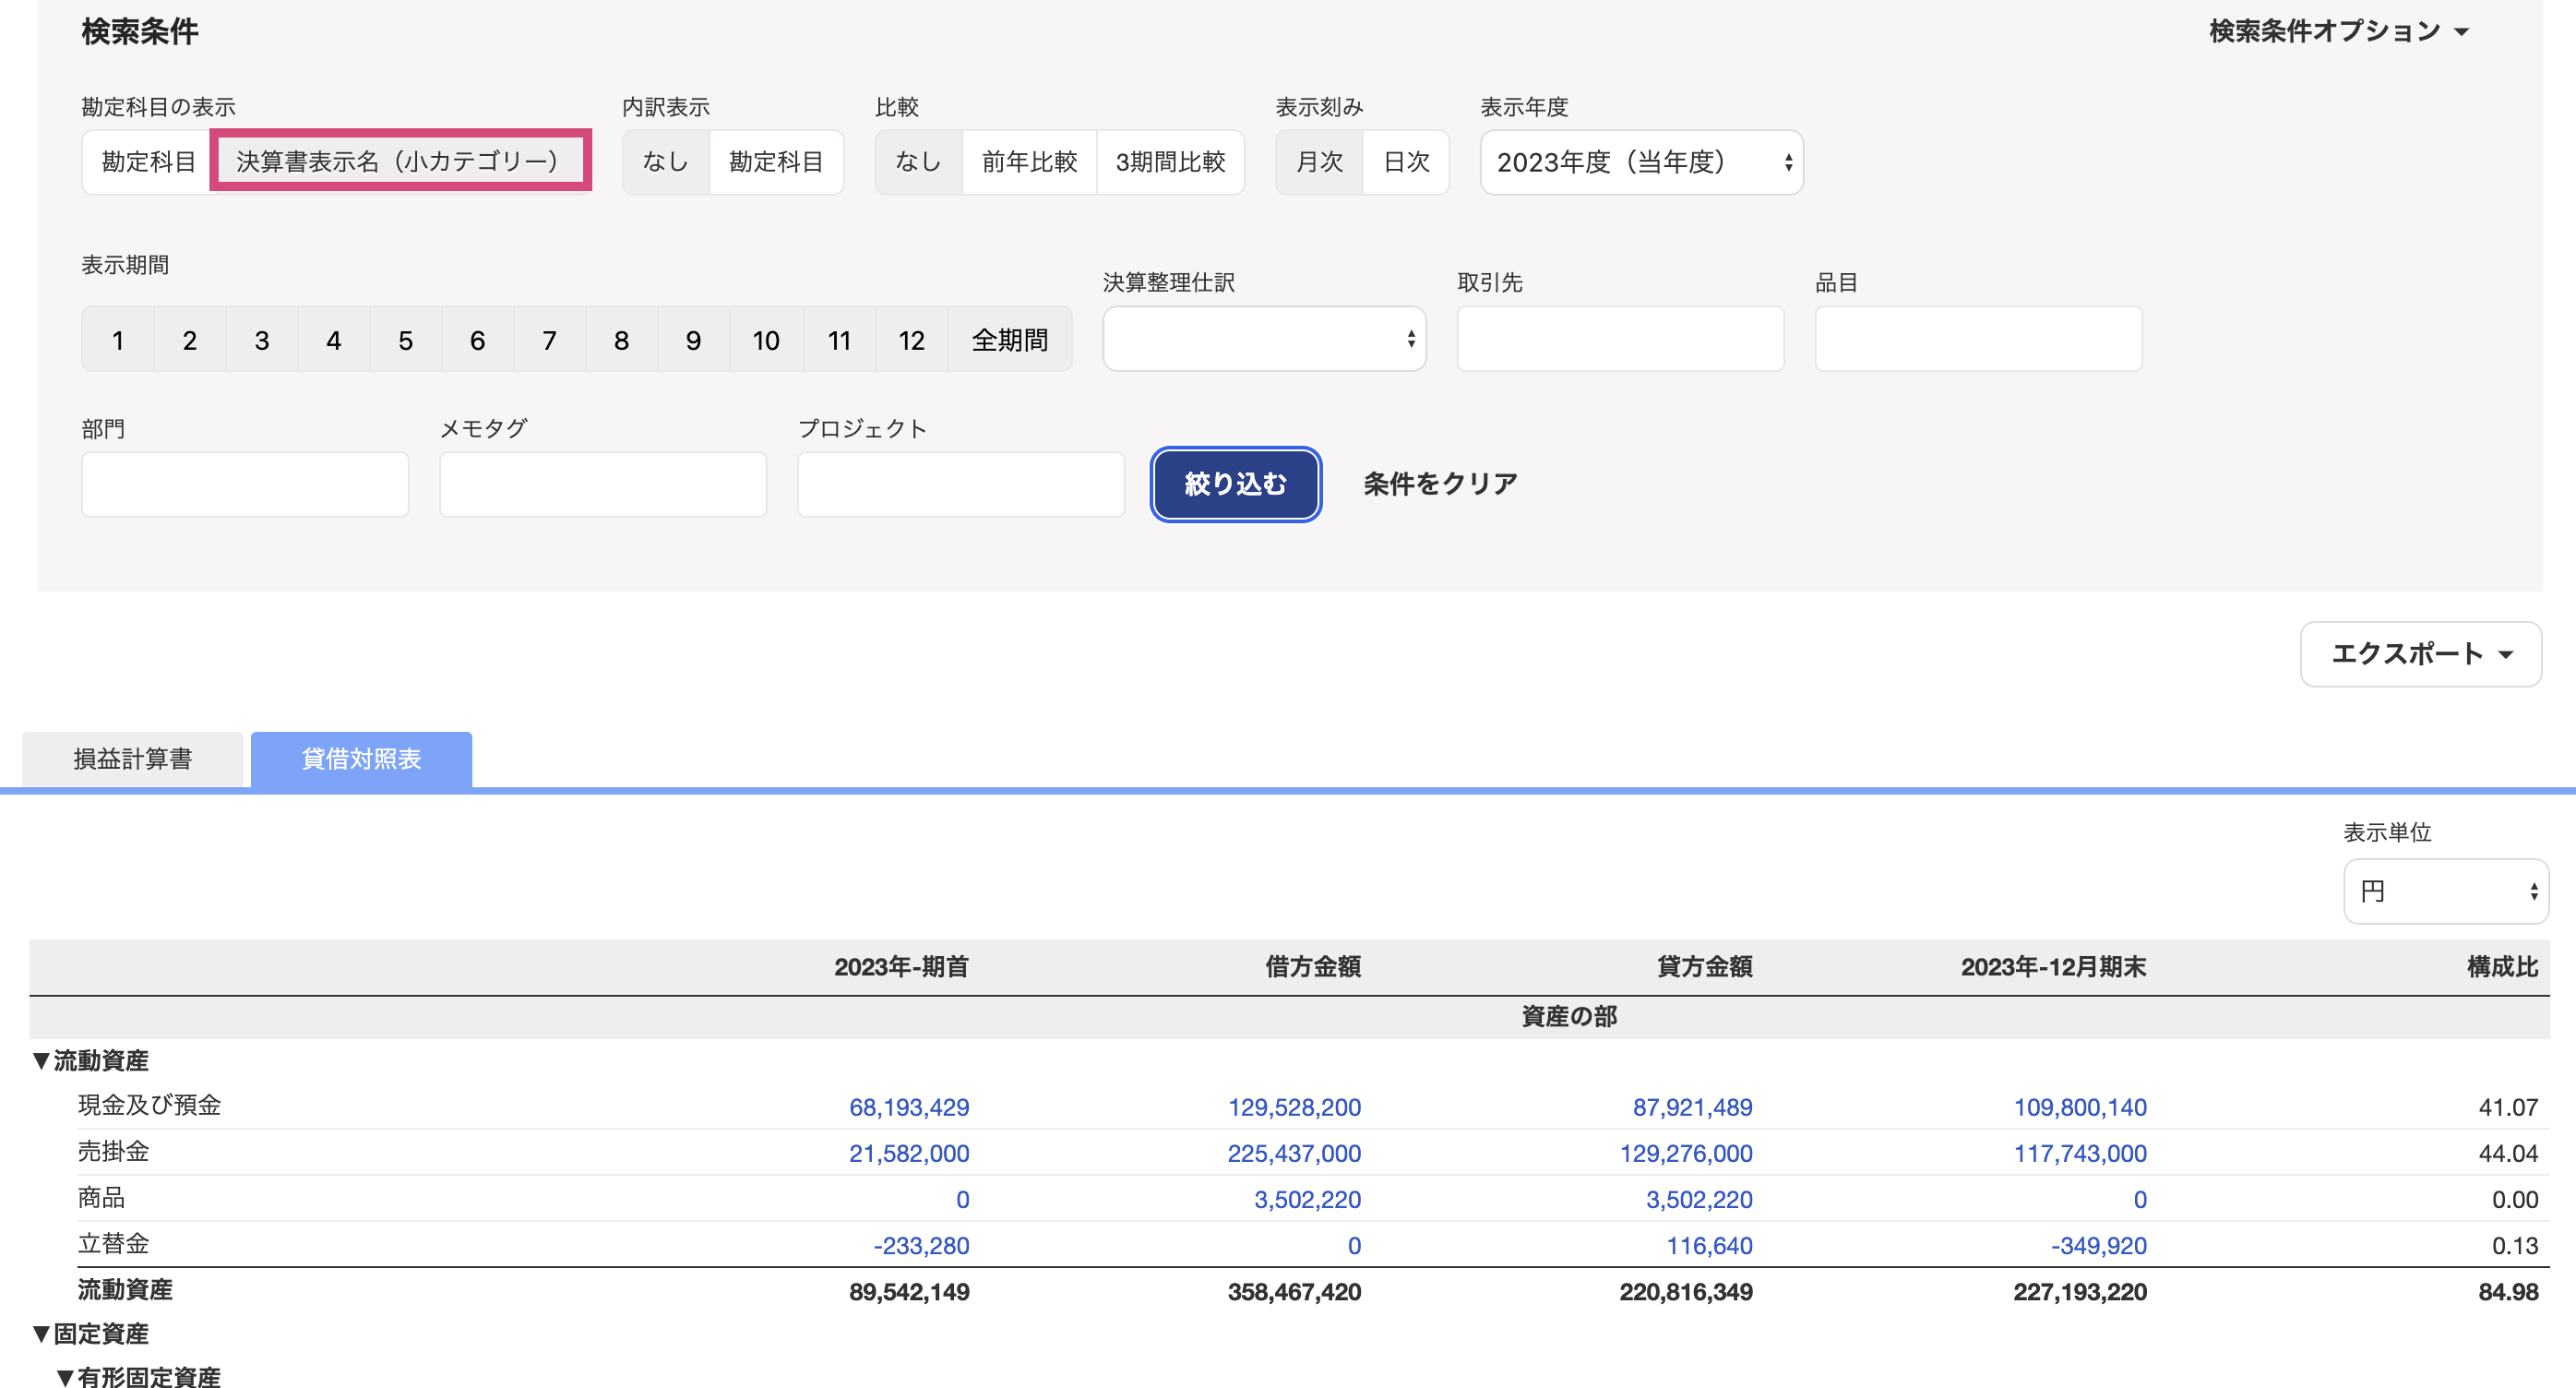Open 商品 借方 value 3,502,220
Viewport: 2576px width, 1388px height.
point(1307,1199)
